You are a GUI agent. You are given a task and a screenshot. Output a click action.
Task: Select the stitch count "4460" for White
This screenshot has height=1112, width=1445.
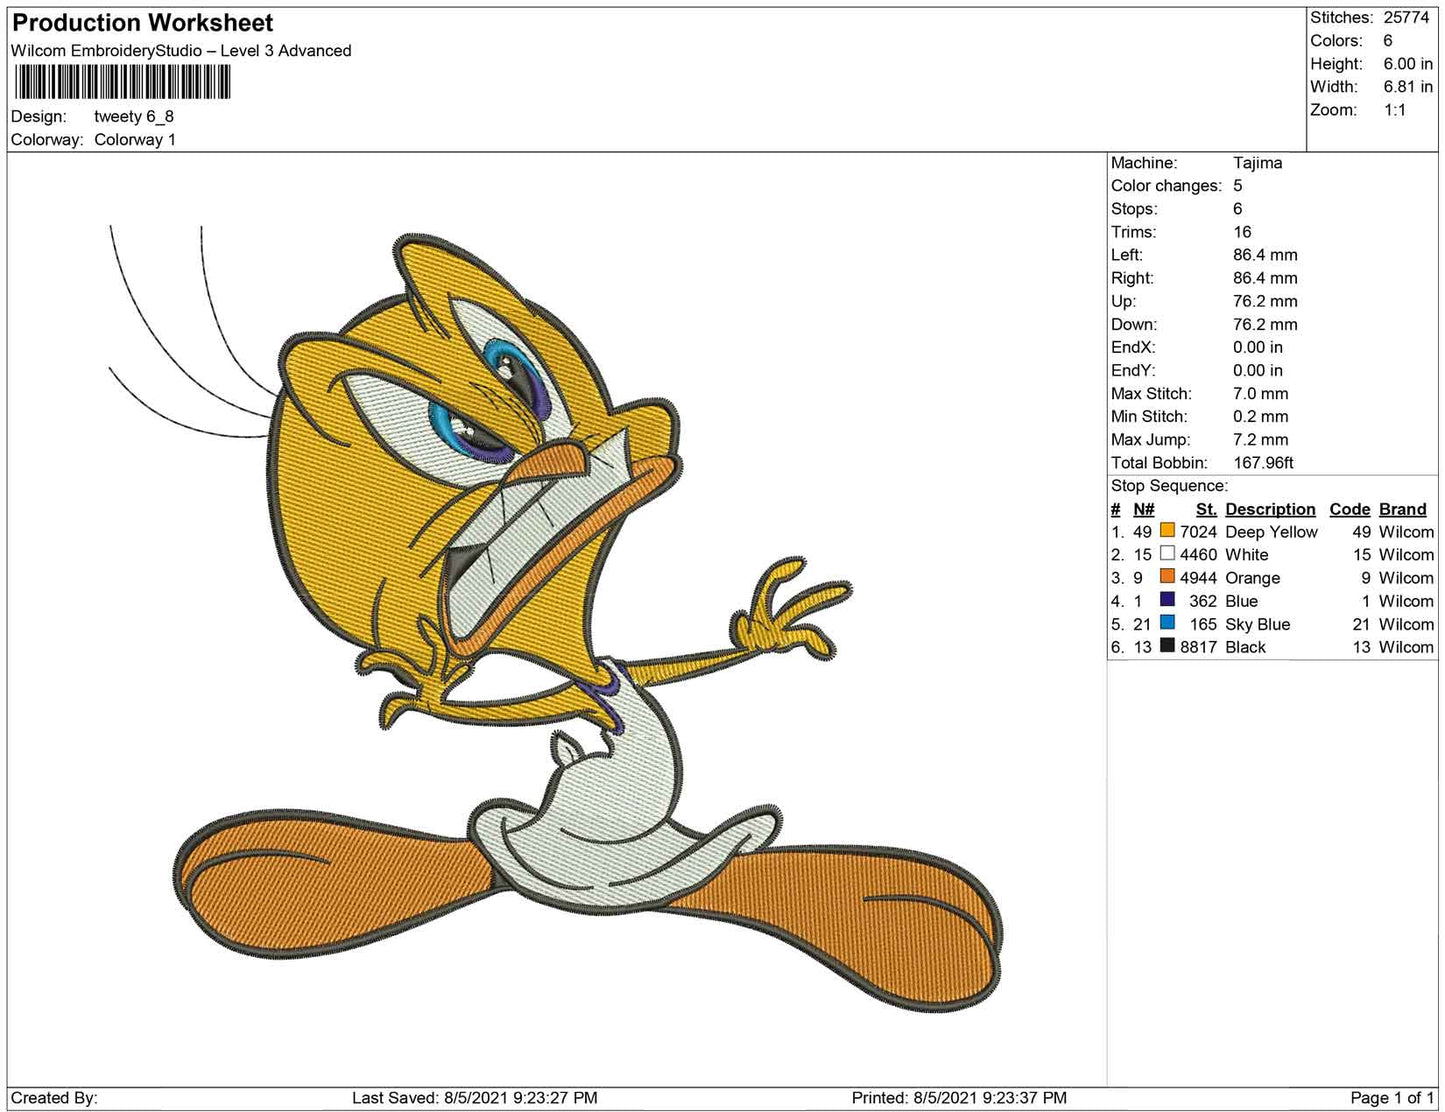(x=1198, y=555)
